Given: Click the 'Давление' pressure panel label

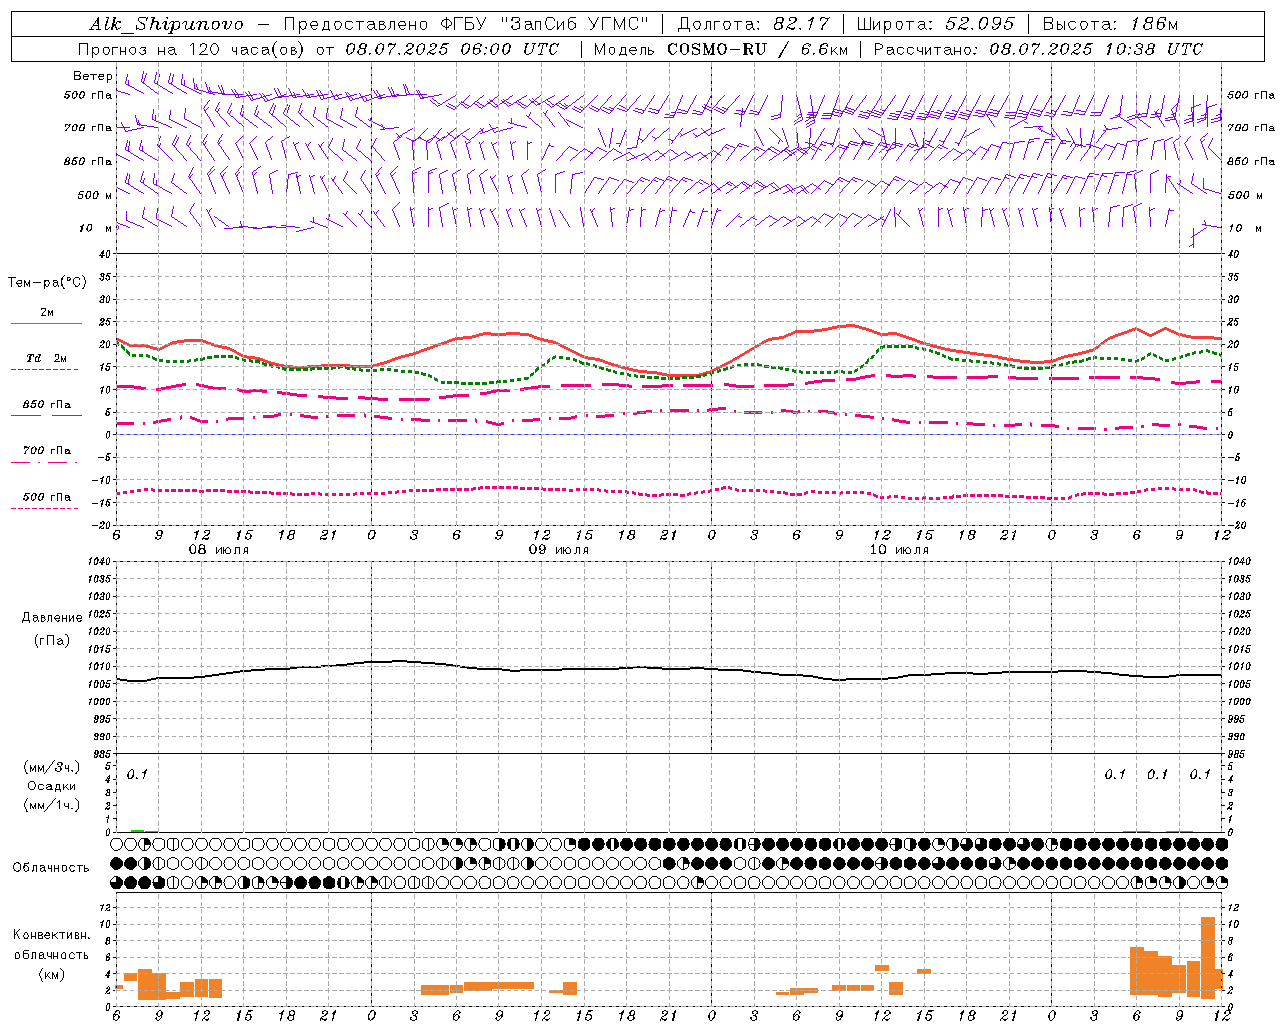Looking at the screenshot, I should (x=52, y=618).
